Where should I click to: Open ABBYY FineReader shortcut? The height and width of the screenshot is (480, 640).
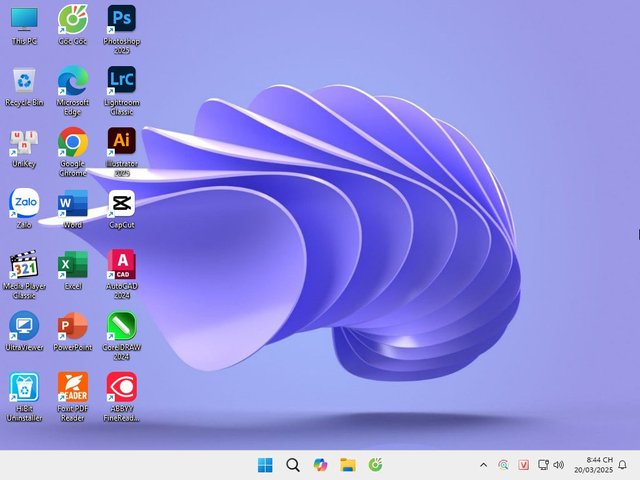click(x=122, y=397)
